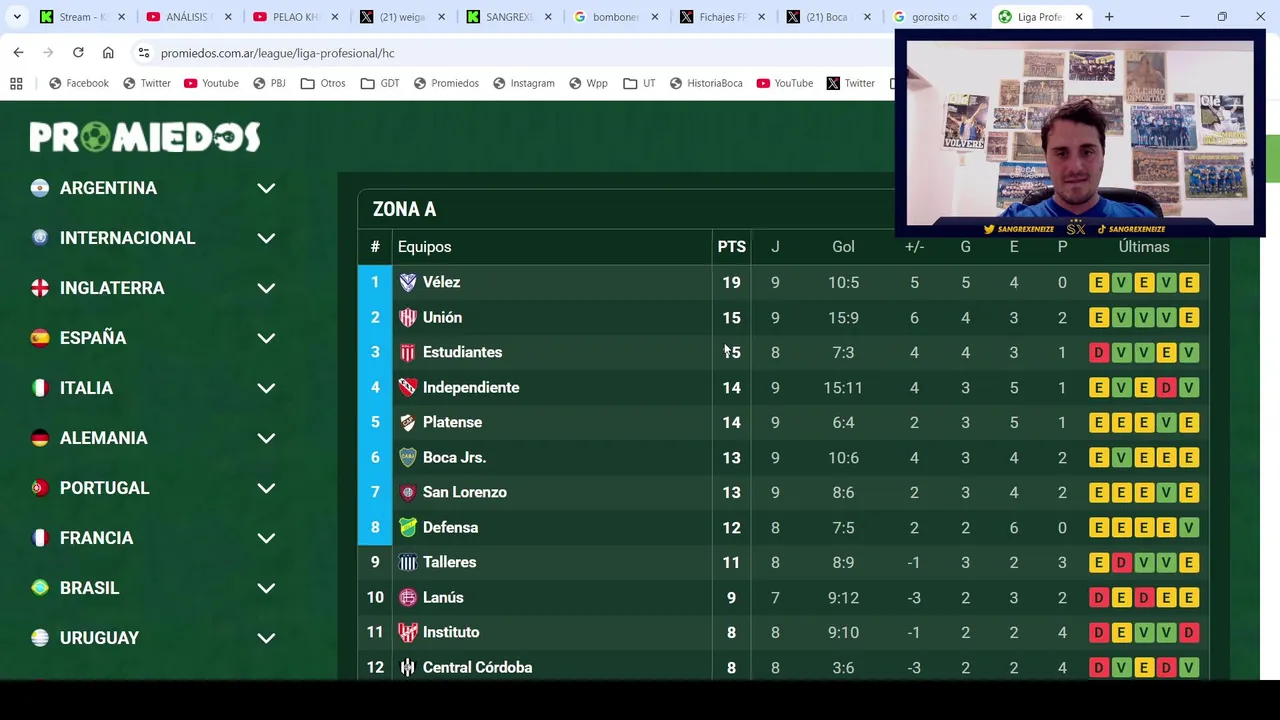Click the Platense team crest
The image size is (1280, 720).
(407, 422)
